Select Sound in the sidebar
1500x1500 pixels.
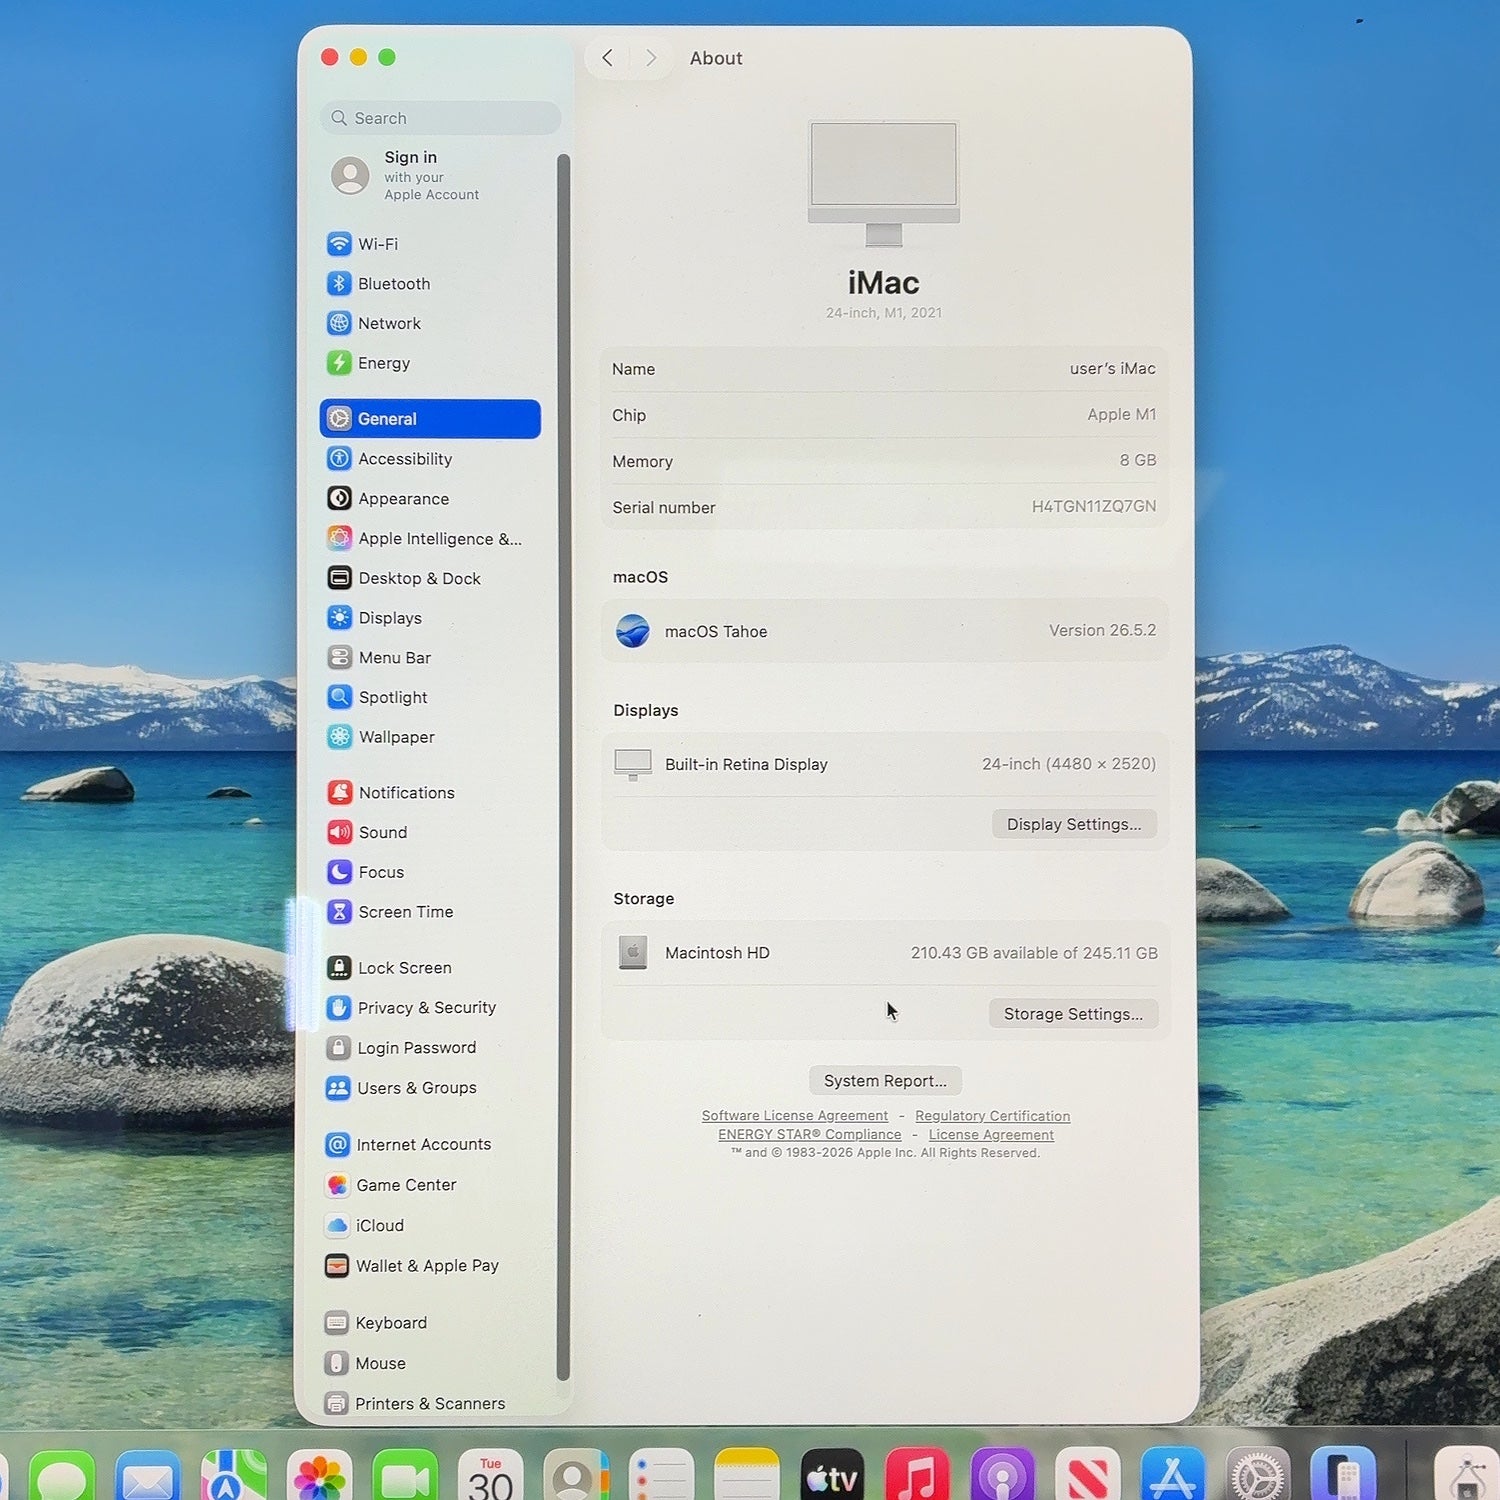[x=430, y=832]
